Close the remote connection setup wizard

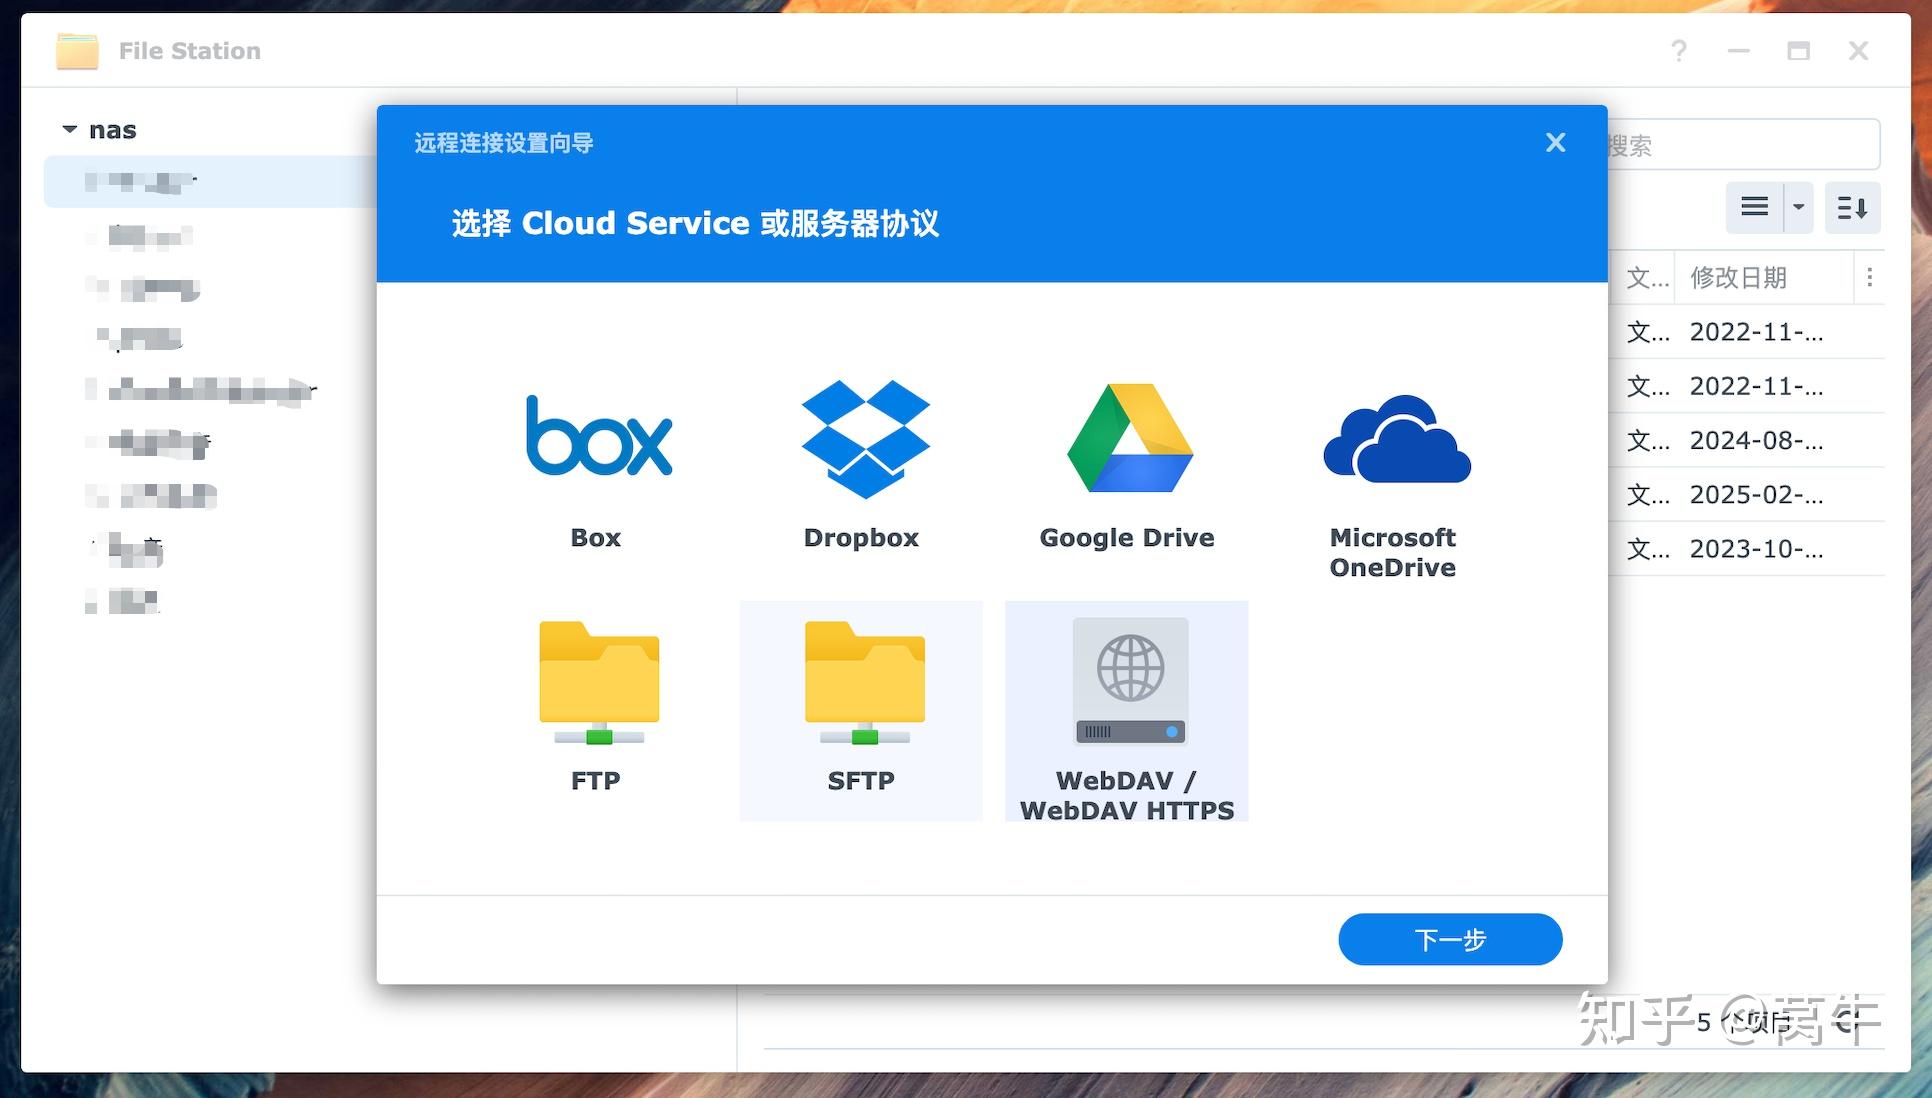pyautogui.click(x=1555, y=143)
